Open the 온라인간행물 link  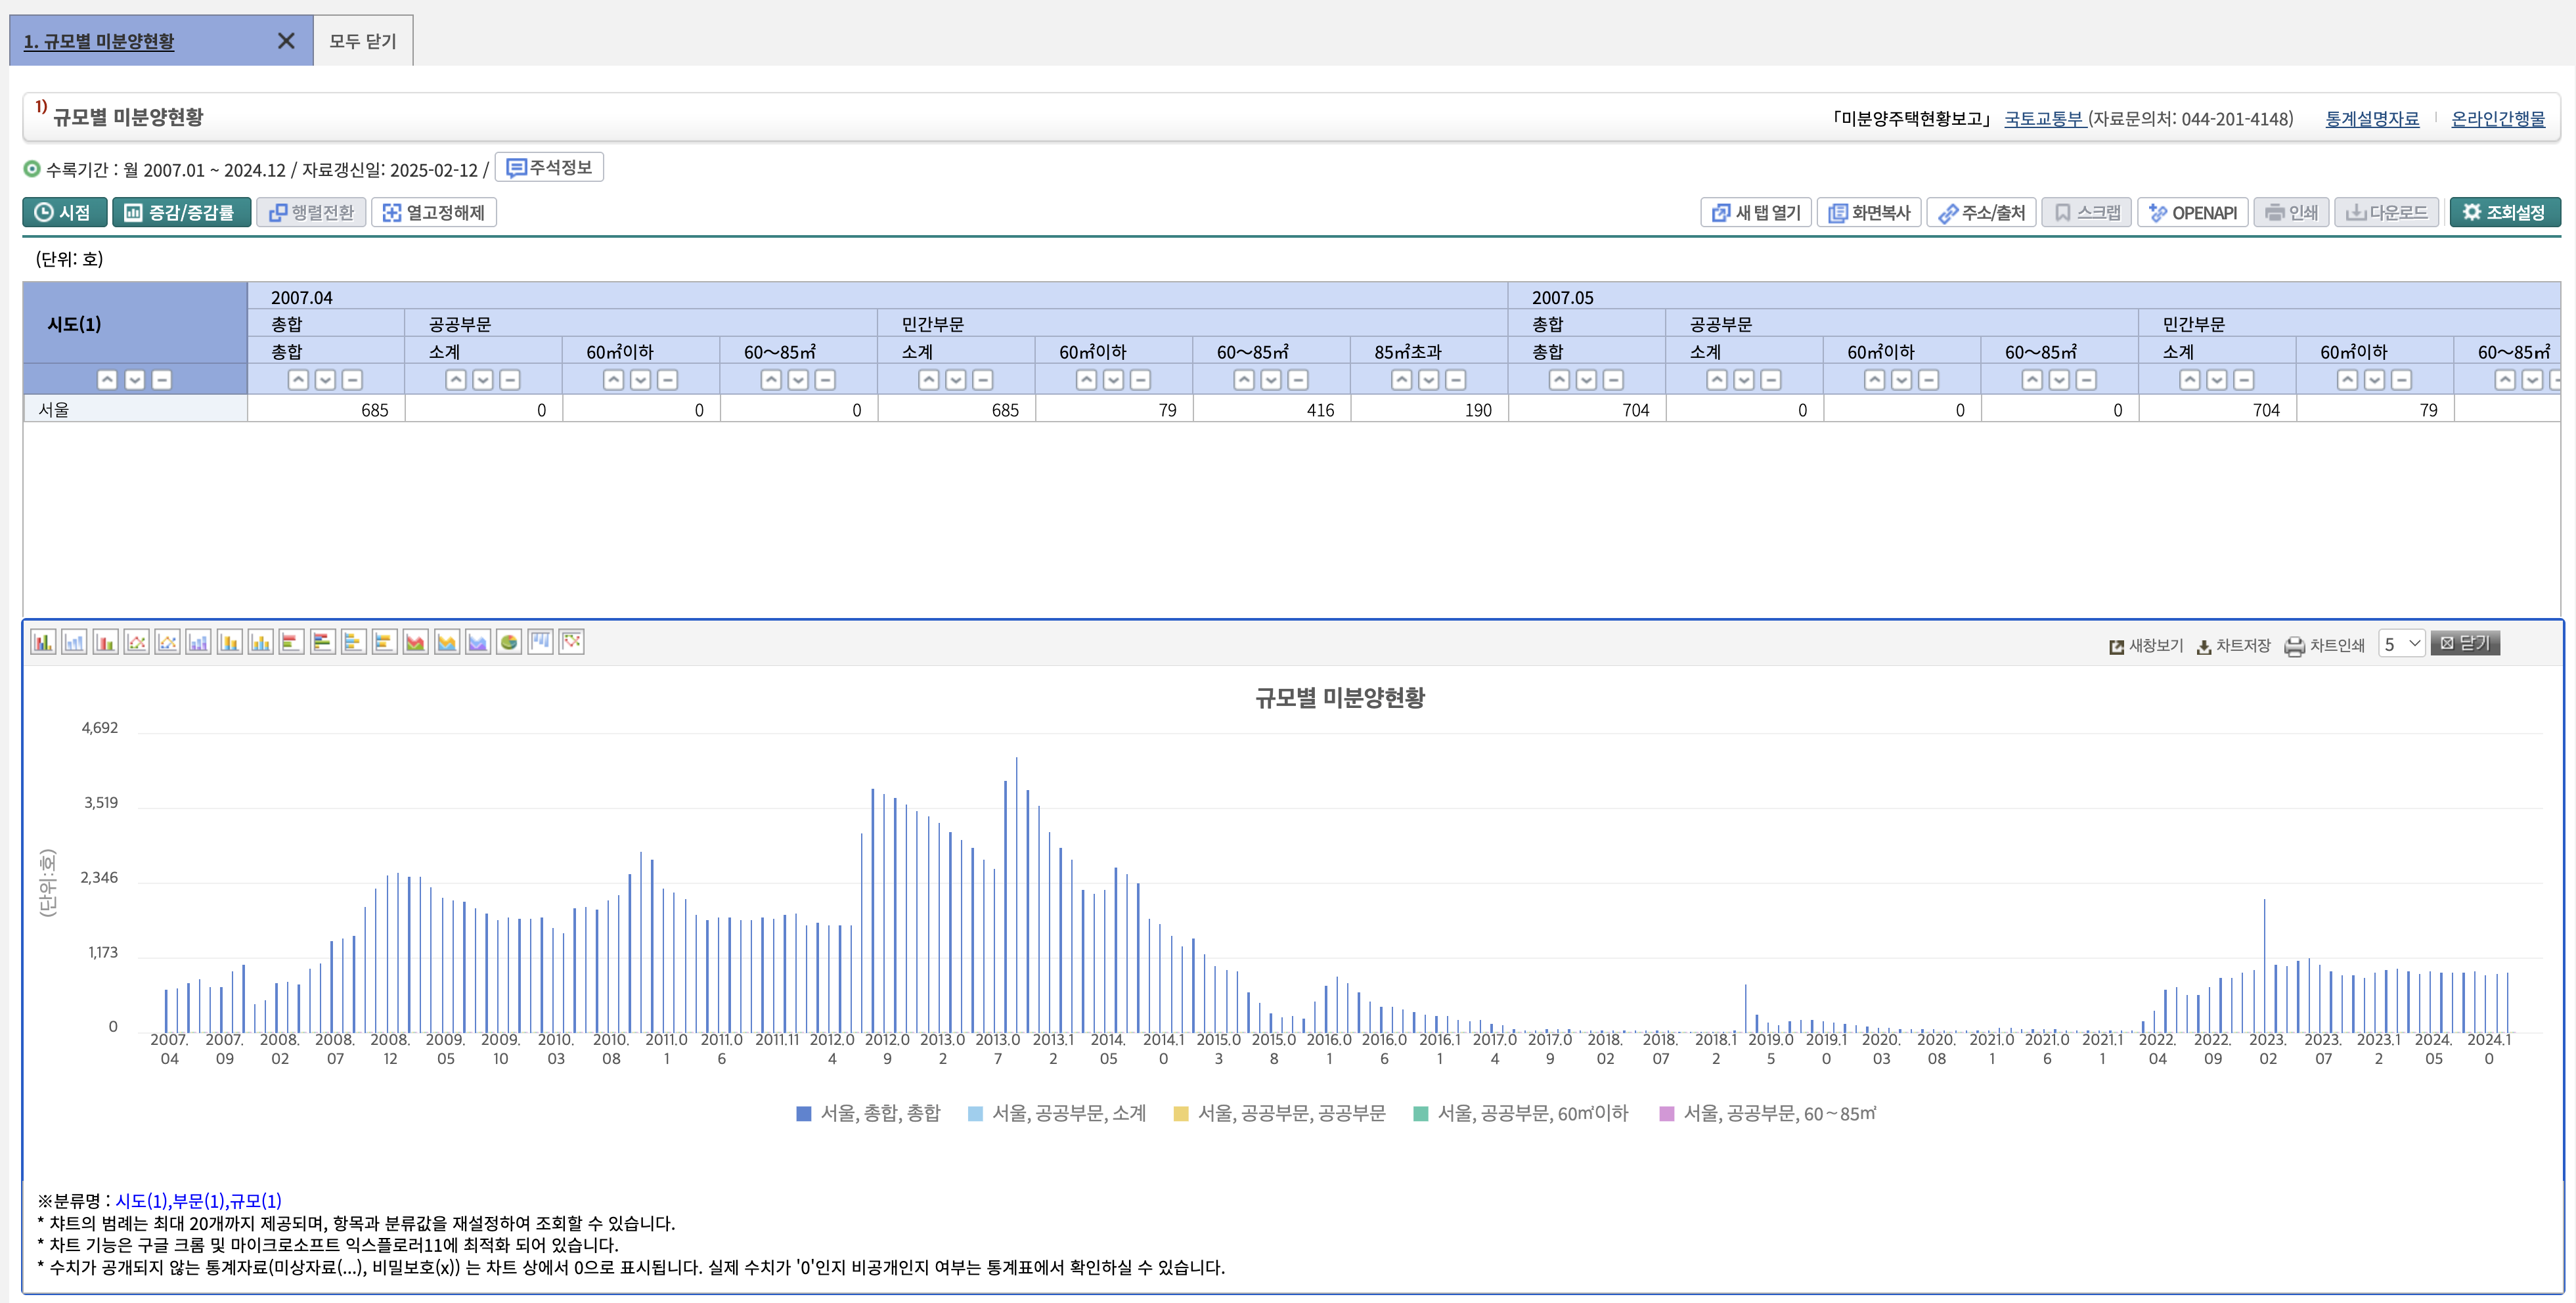tap(2498, 118)
